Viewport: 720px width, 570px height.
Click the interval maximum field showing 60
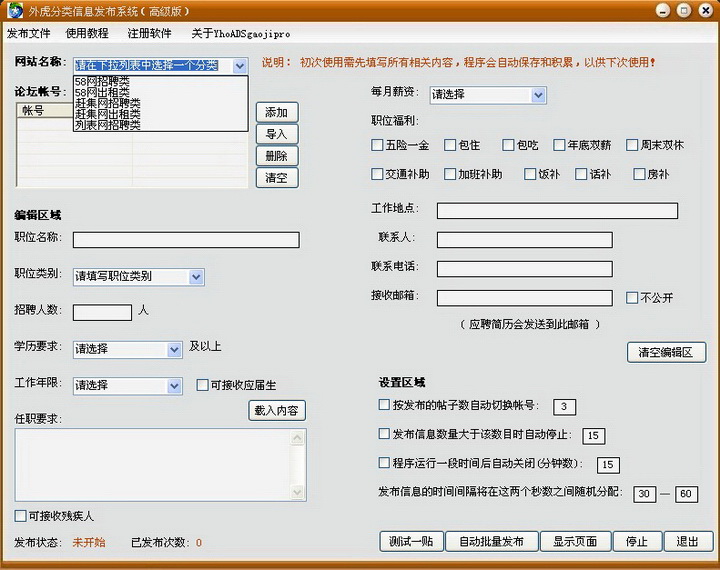coord(686,494)
